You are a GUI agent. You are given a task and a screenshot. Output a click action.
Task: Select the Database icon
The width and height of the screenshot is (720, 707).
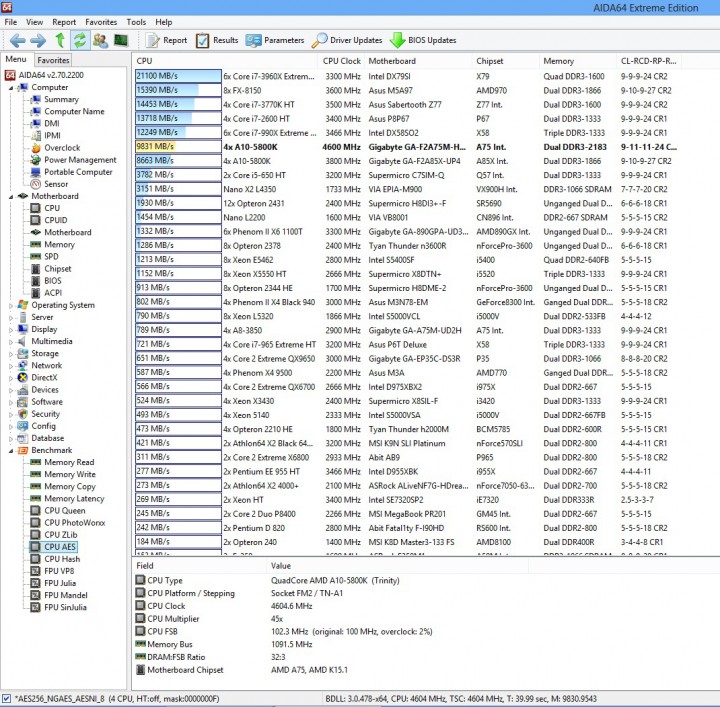click(x=23, y=438)
